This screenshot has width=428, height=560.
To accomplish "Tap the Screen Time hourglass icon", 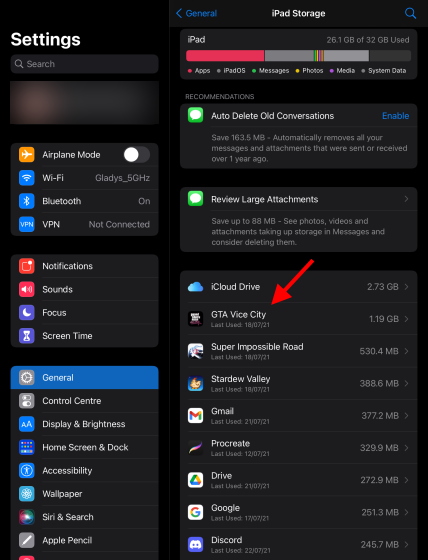I will 26,336.
